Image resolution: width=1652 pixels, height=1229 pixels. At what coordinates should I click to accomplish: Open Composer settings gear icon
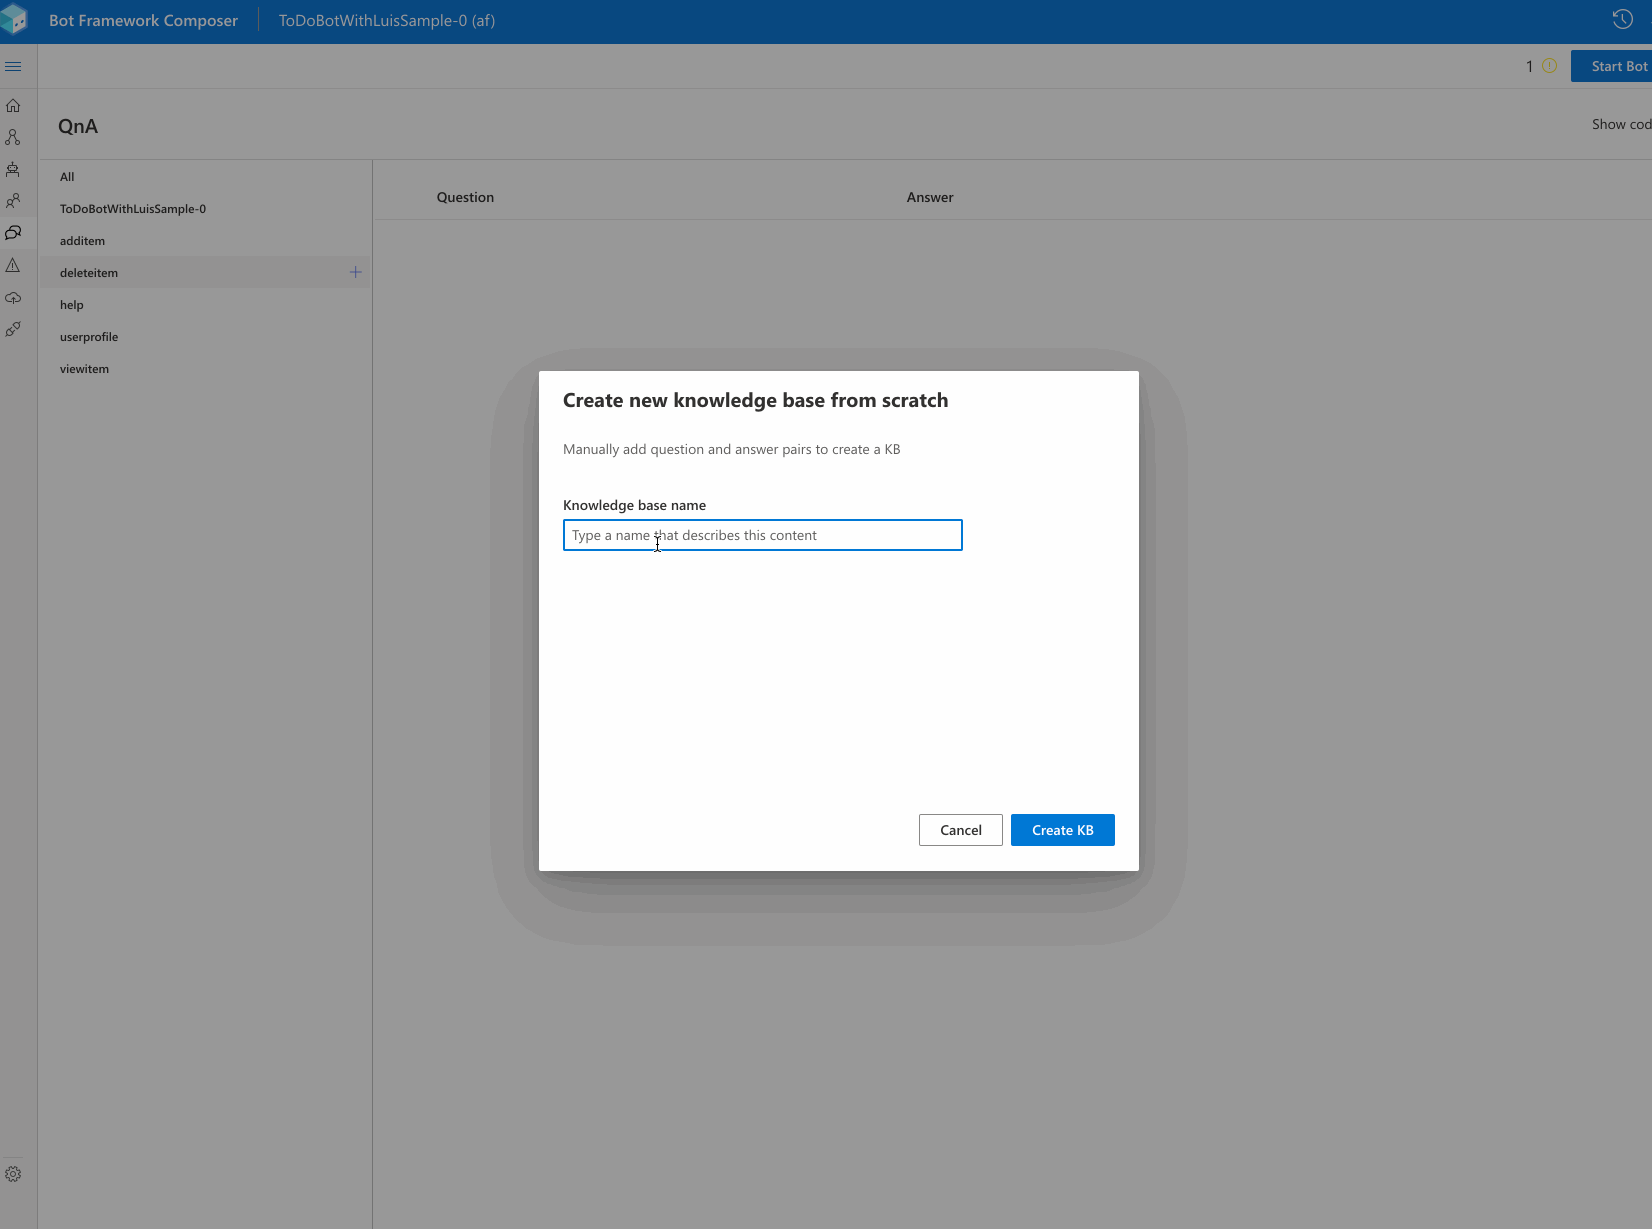click(x=14, y=1172)
